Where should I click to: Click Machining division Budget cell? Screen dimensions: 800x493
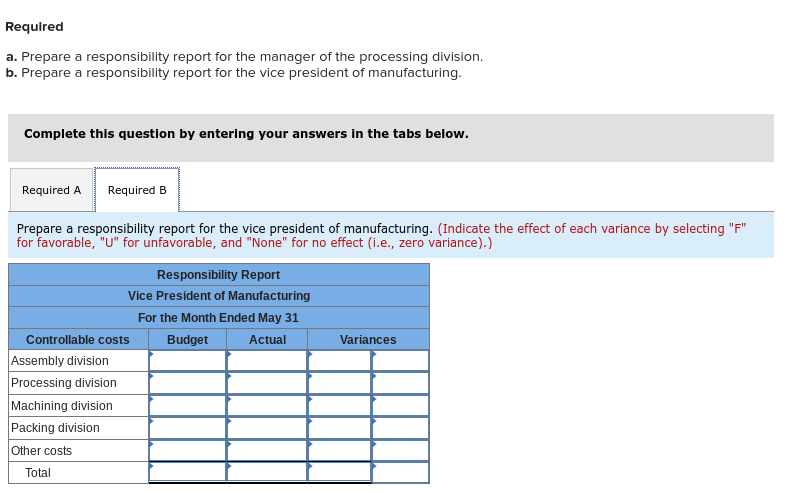[x=188, y=405]
